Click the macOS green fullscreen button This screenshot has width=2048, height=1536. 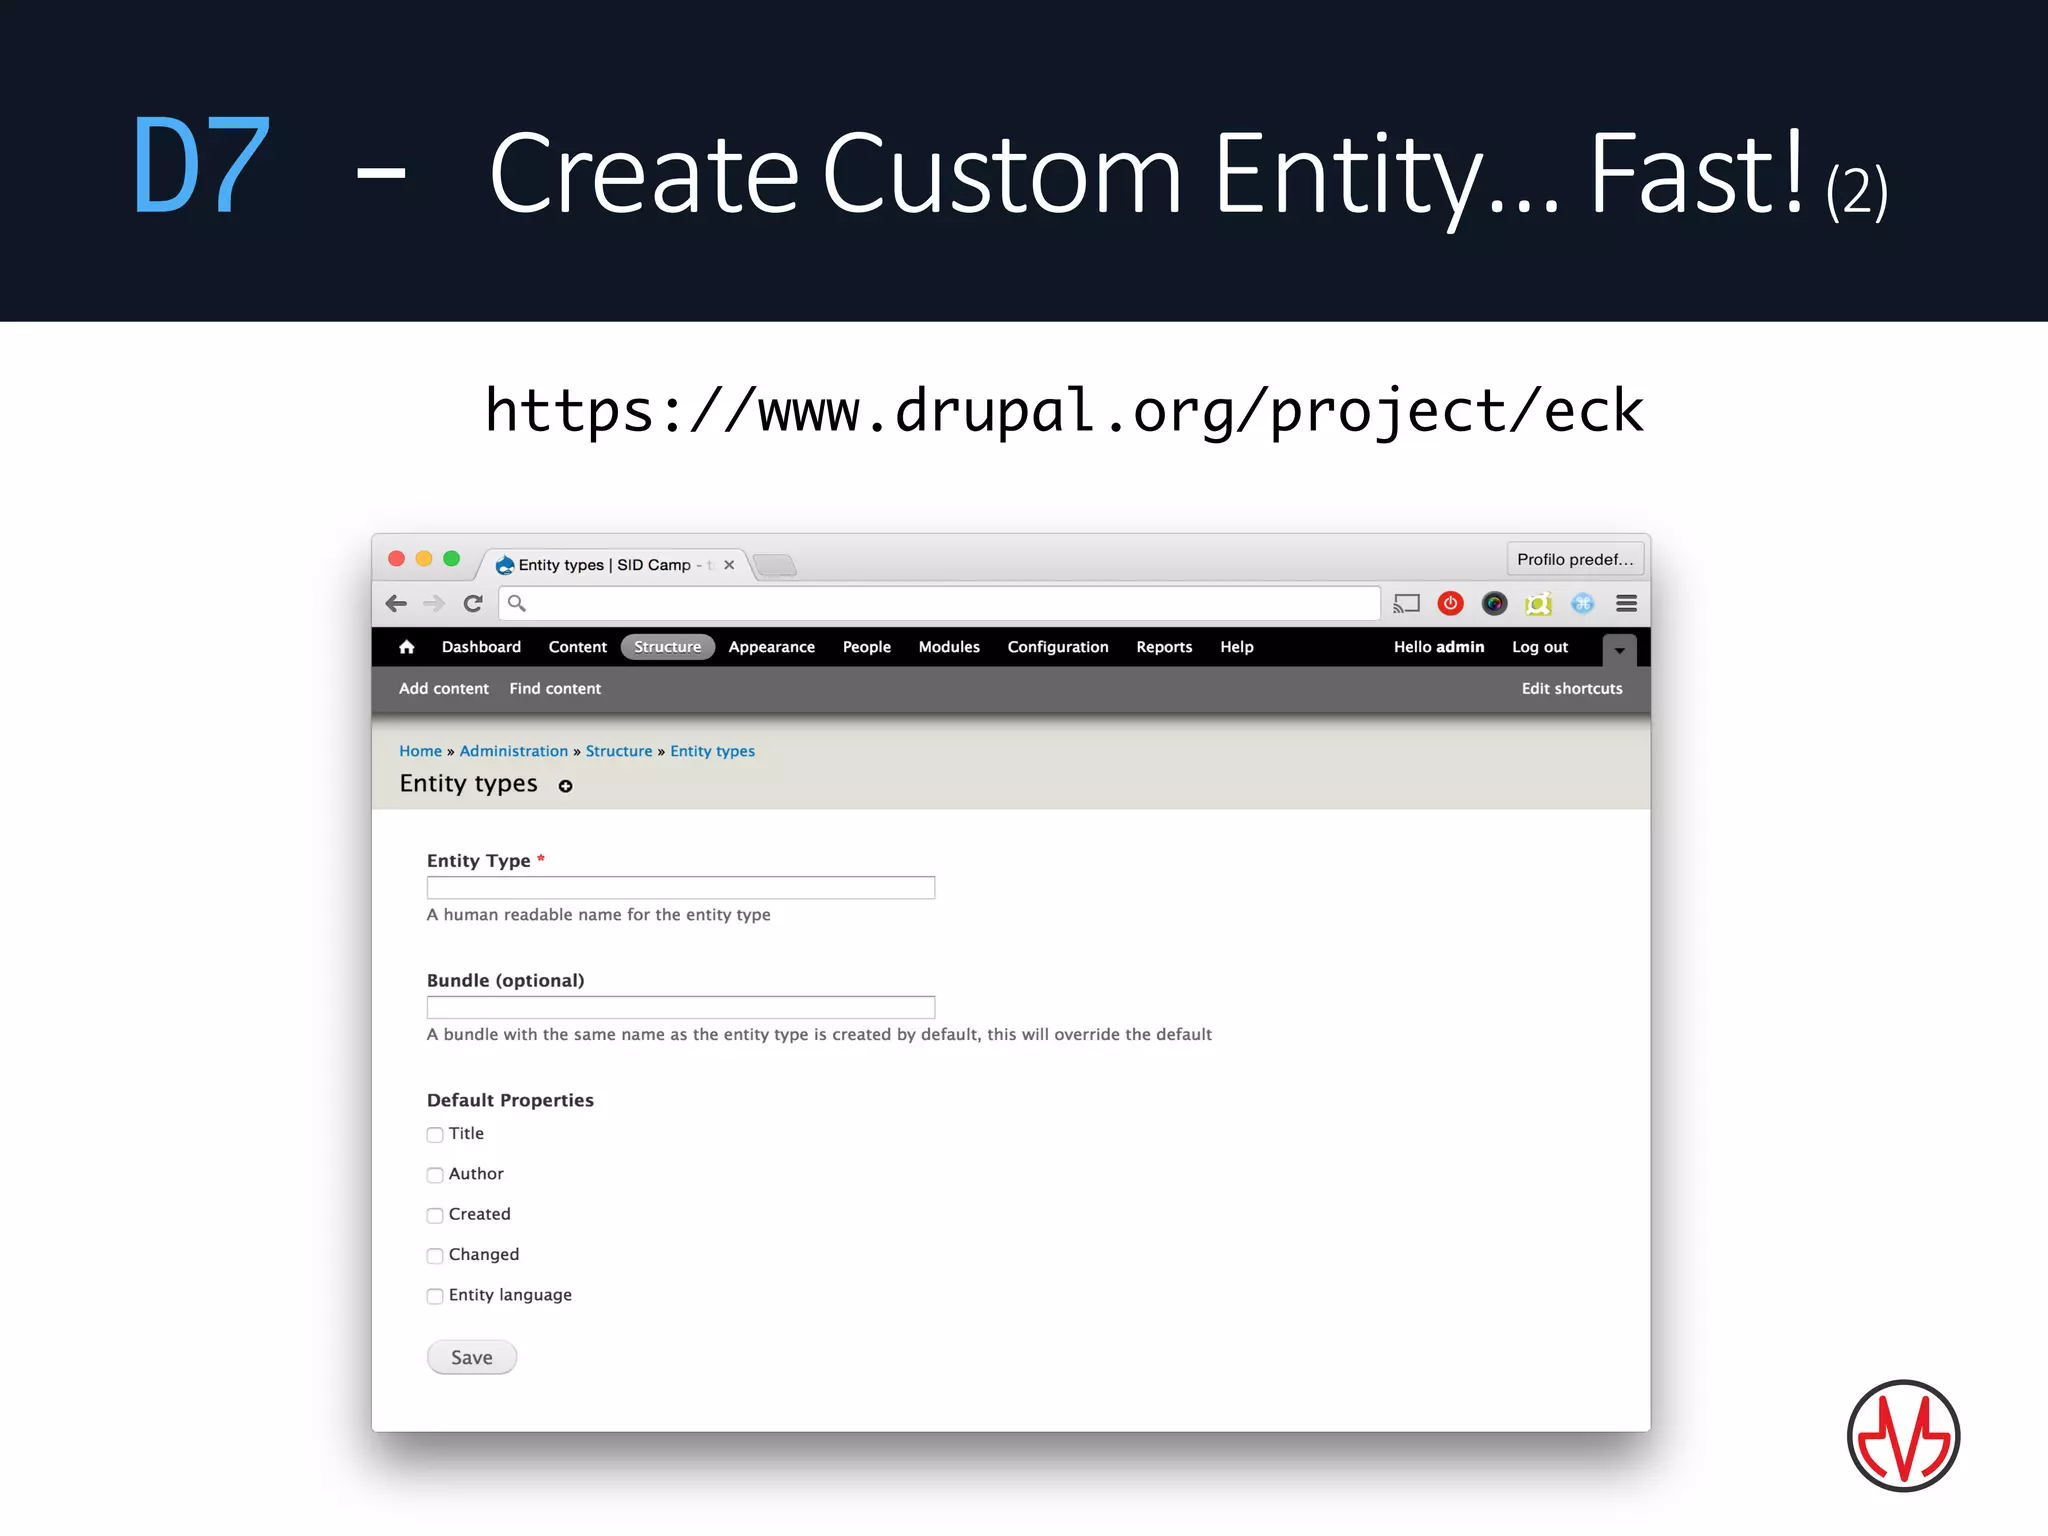451,559
